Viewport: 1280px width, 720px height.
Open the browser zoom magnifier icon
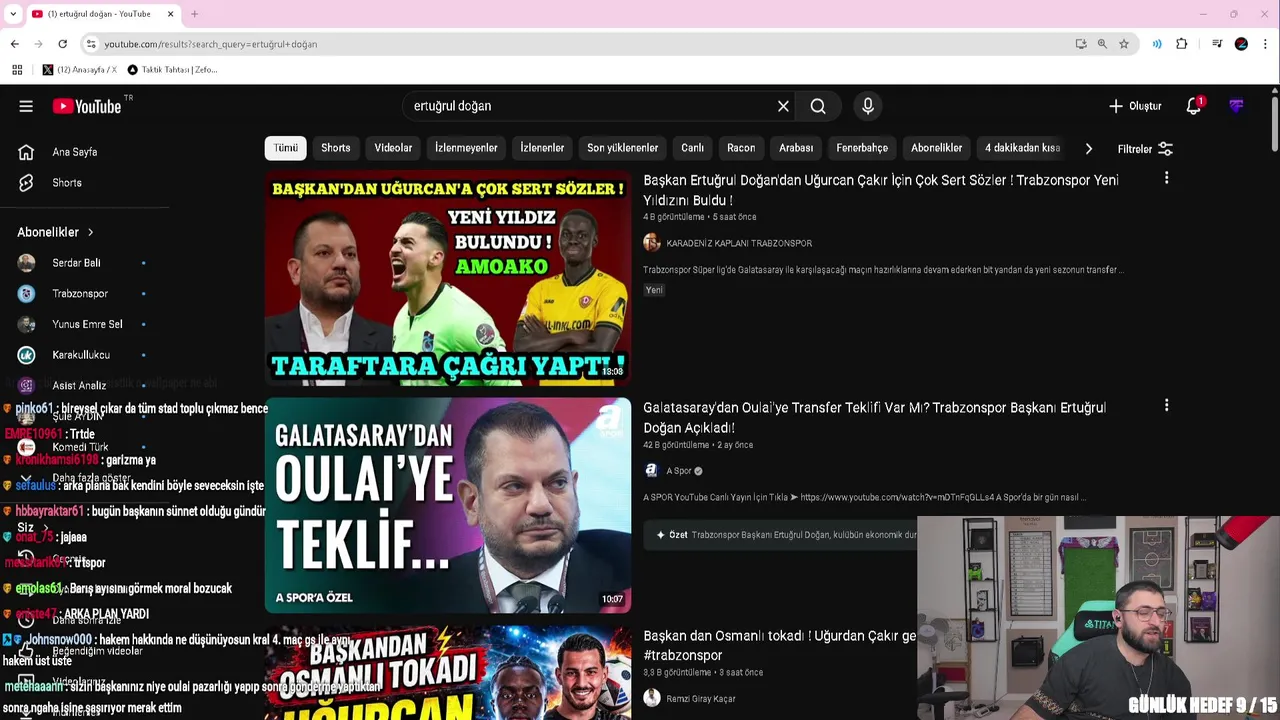click(1102, 44)
